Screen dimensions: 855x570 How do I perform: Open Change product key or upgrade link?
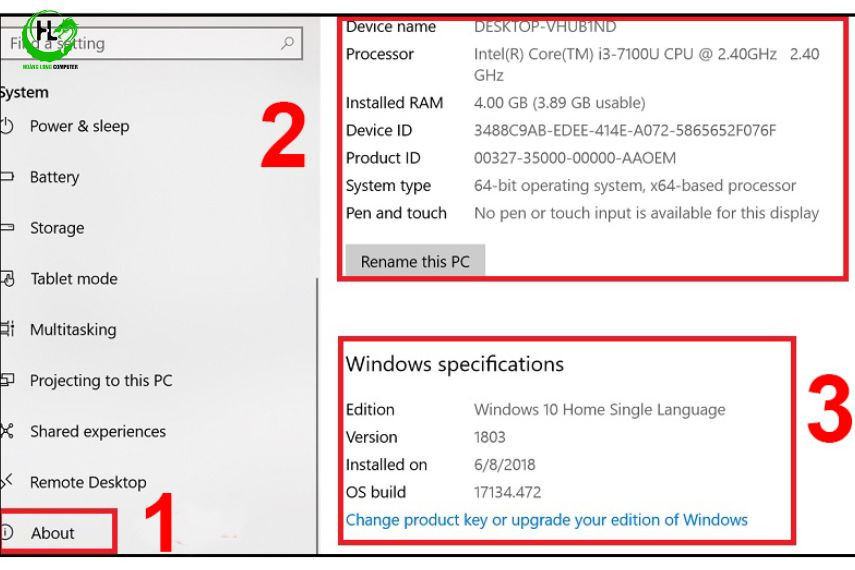tap(547, 520)
